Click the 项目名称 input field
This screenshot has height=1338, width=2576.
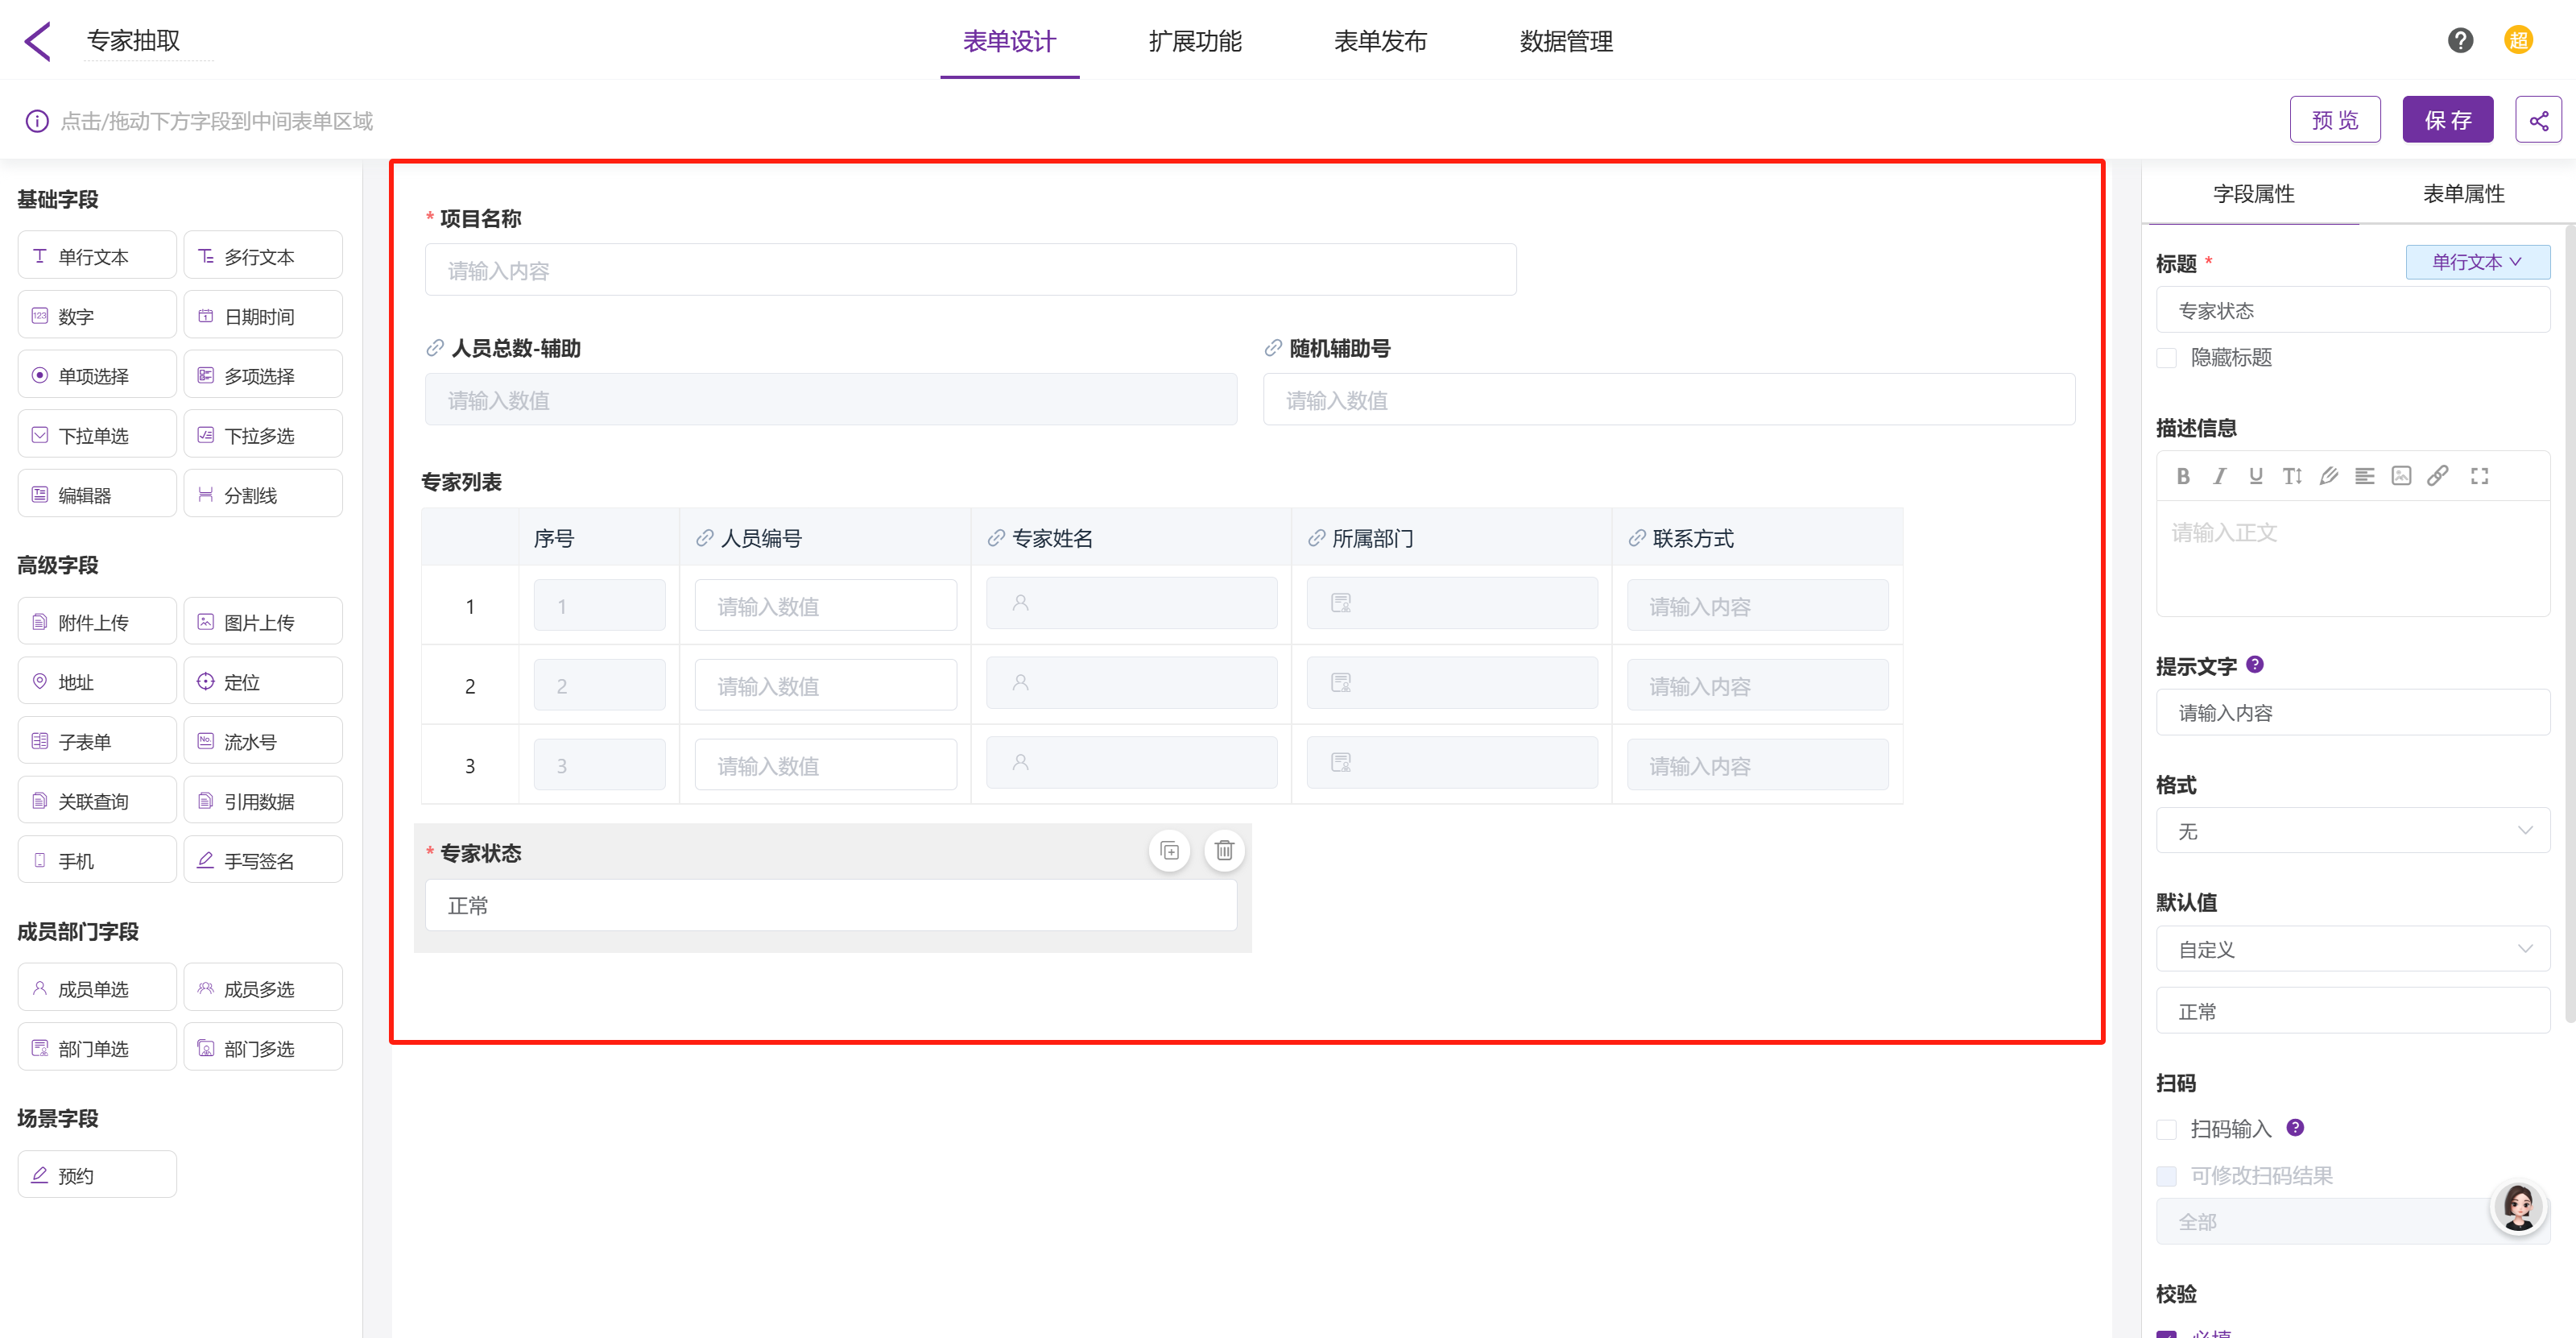tap(969, 271)
